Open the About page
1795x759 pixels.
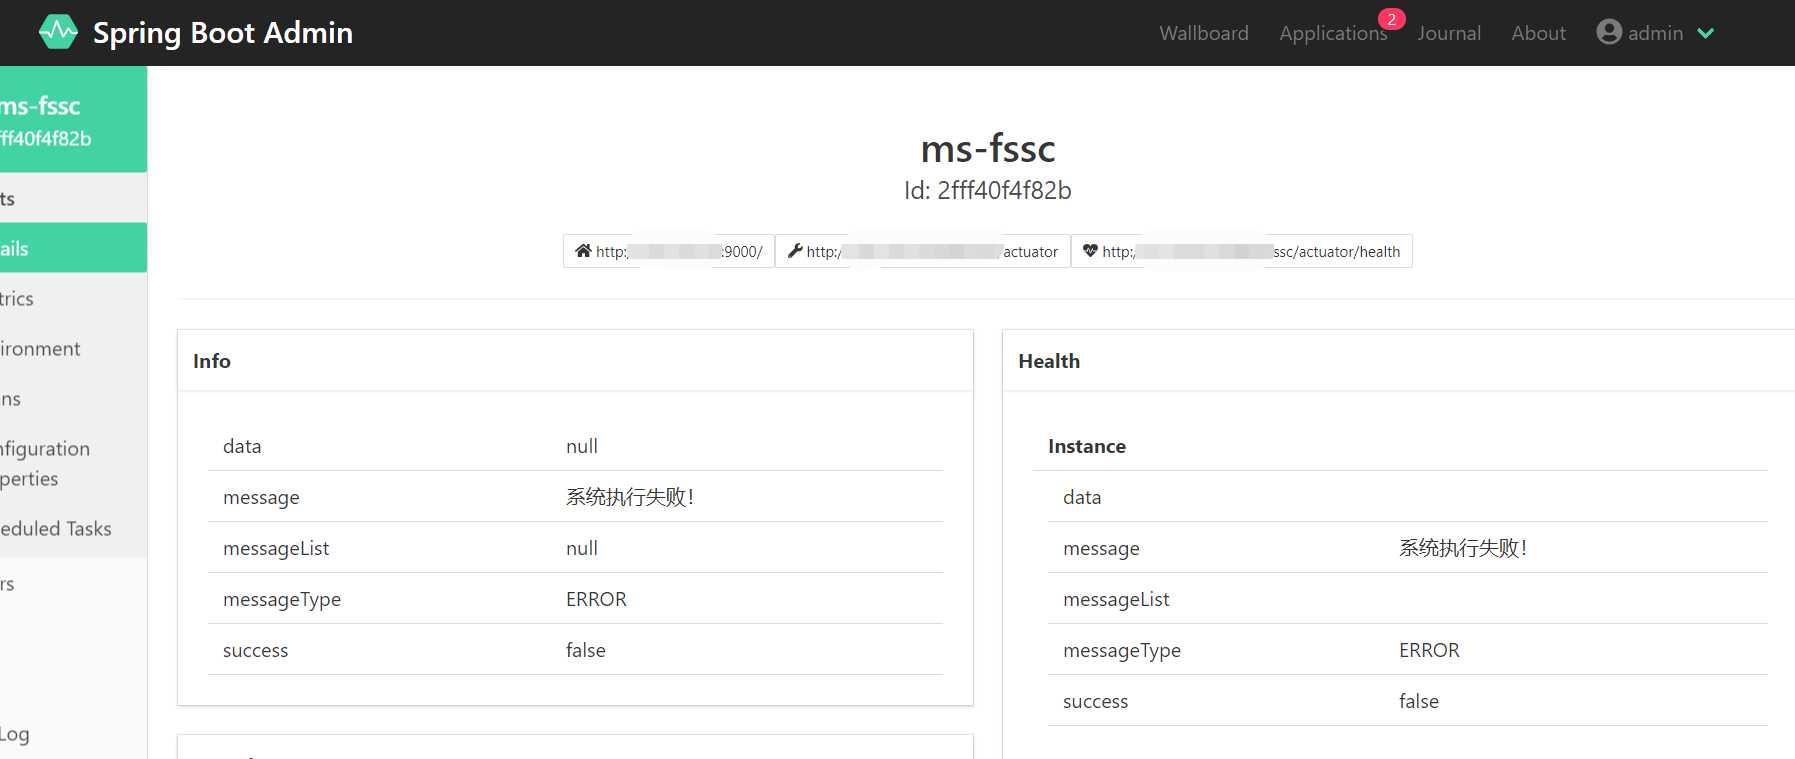[1538, 33]
